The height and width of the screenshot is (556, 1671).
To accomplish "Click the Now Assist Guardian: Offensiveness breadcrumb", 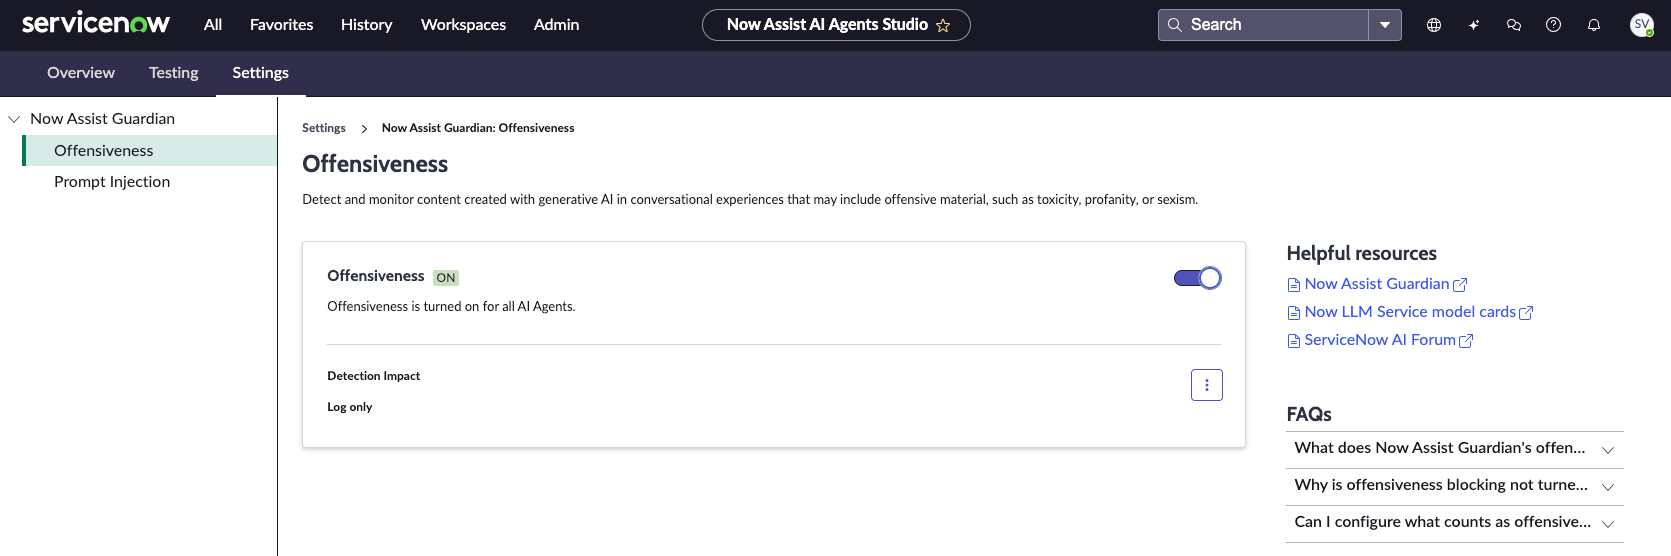I will coord(478,128).
